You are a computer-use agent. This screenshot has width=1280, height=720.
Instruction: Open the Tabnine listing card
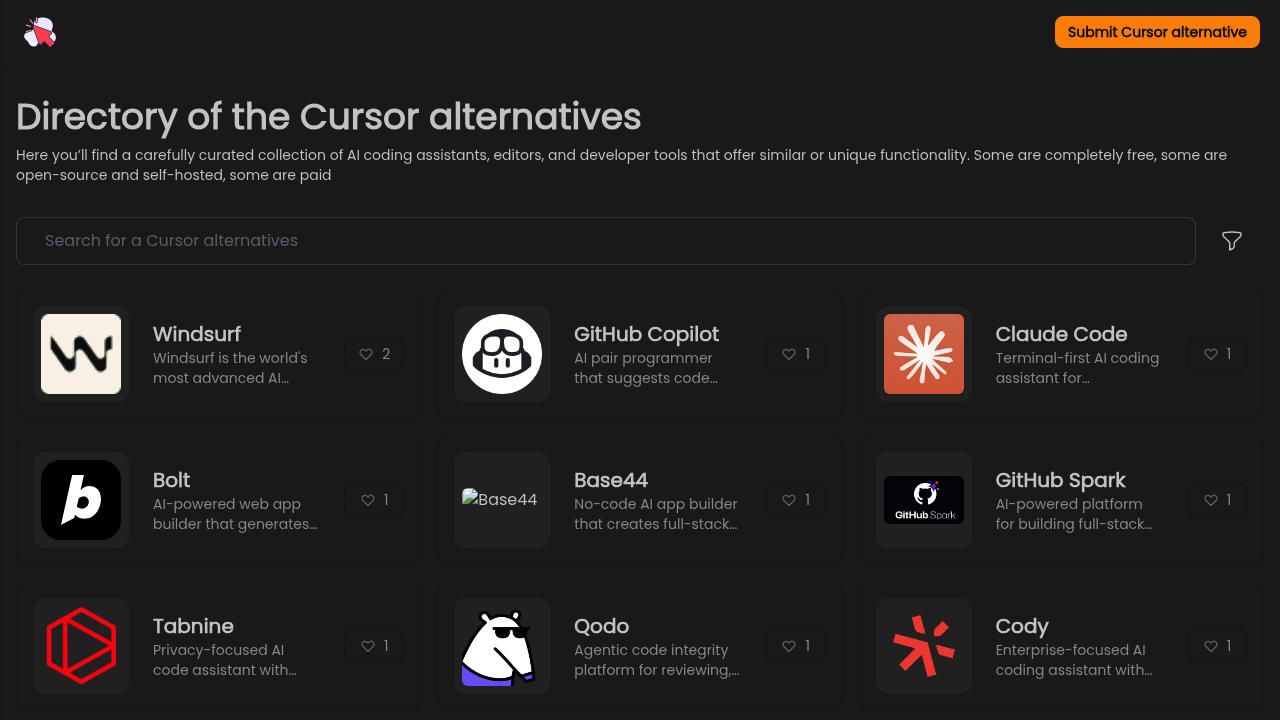(218, 646)
